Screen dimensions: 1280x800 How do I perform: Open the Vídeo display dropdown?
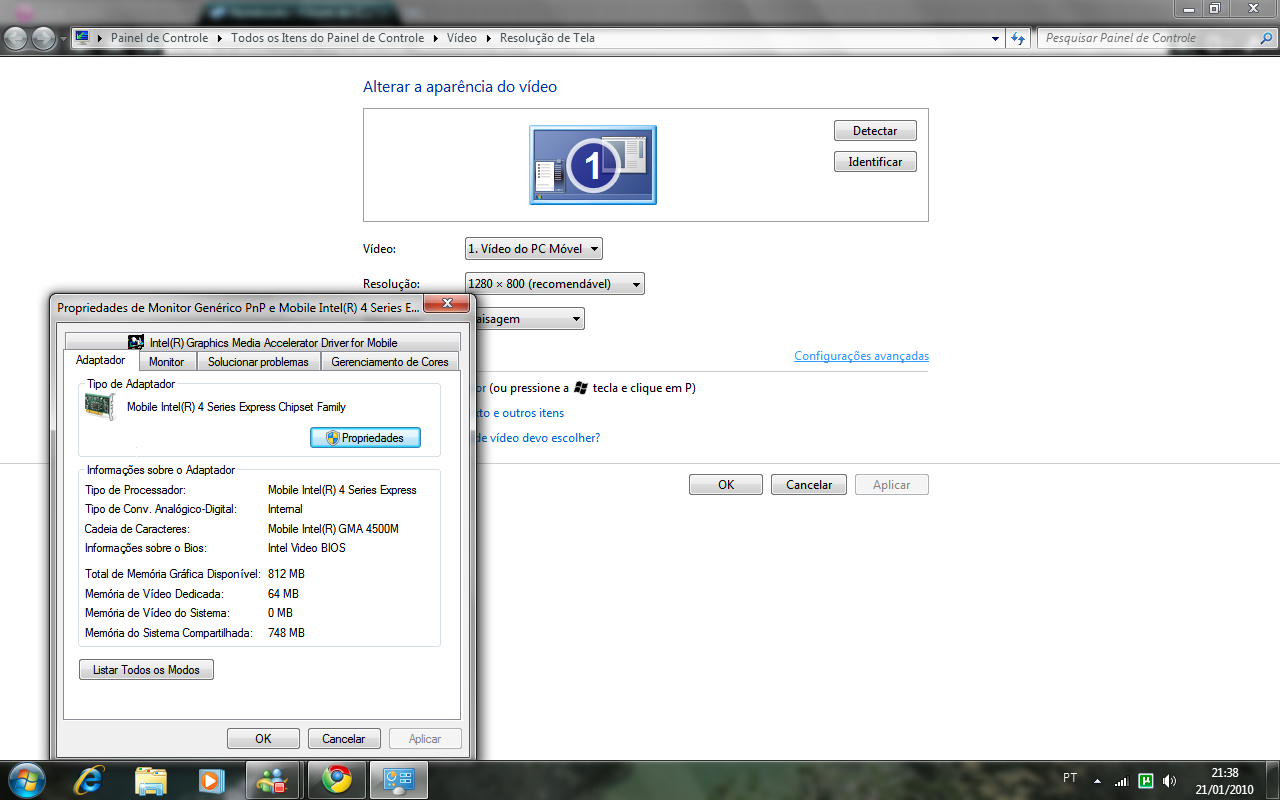click(x=534, y=249)
